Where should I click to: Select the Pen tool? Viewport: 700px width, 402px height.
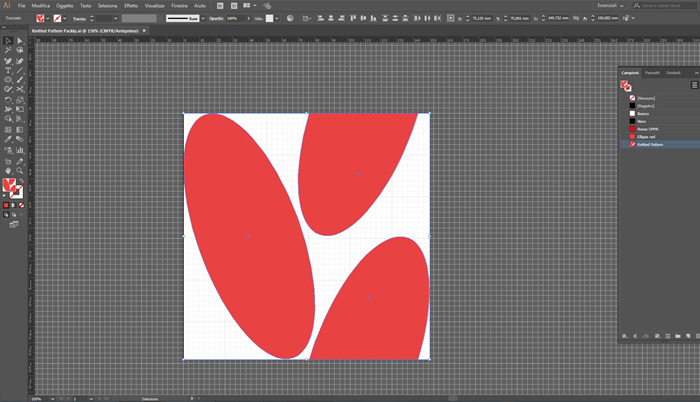(8, 61)
